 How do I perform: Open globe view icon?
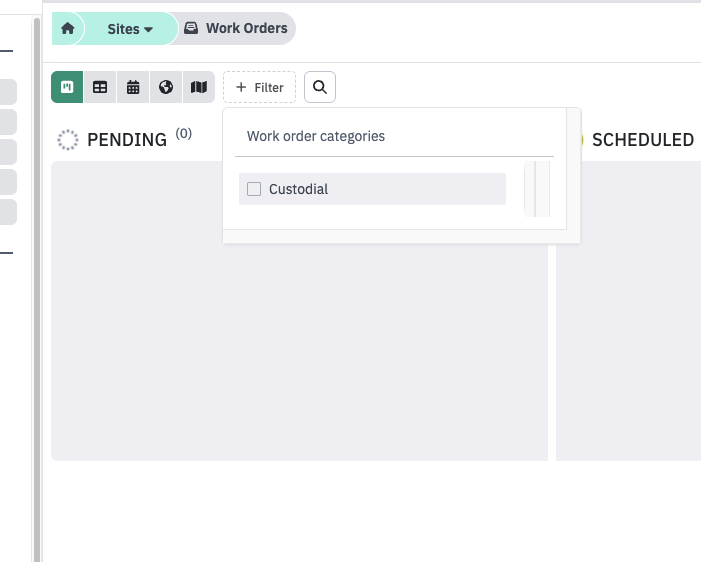click(x=166, y=87)
